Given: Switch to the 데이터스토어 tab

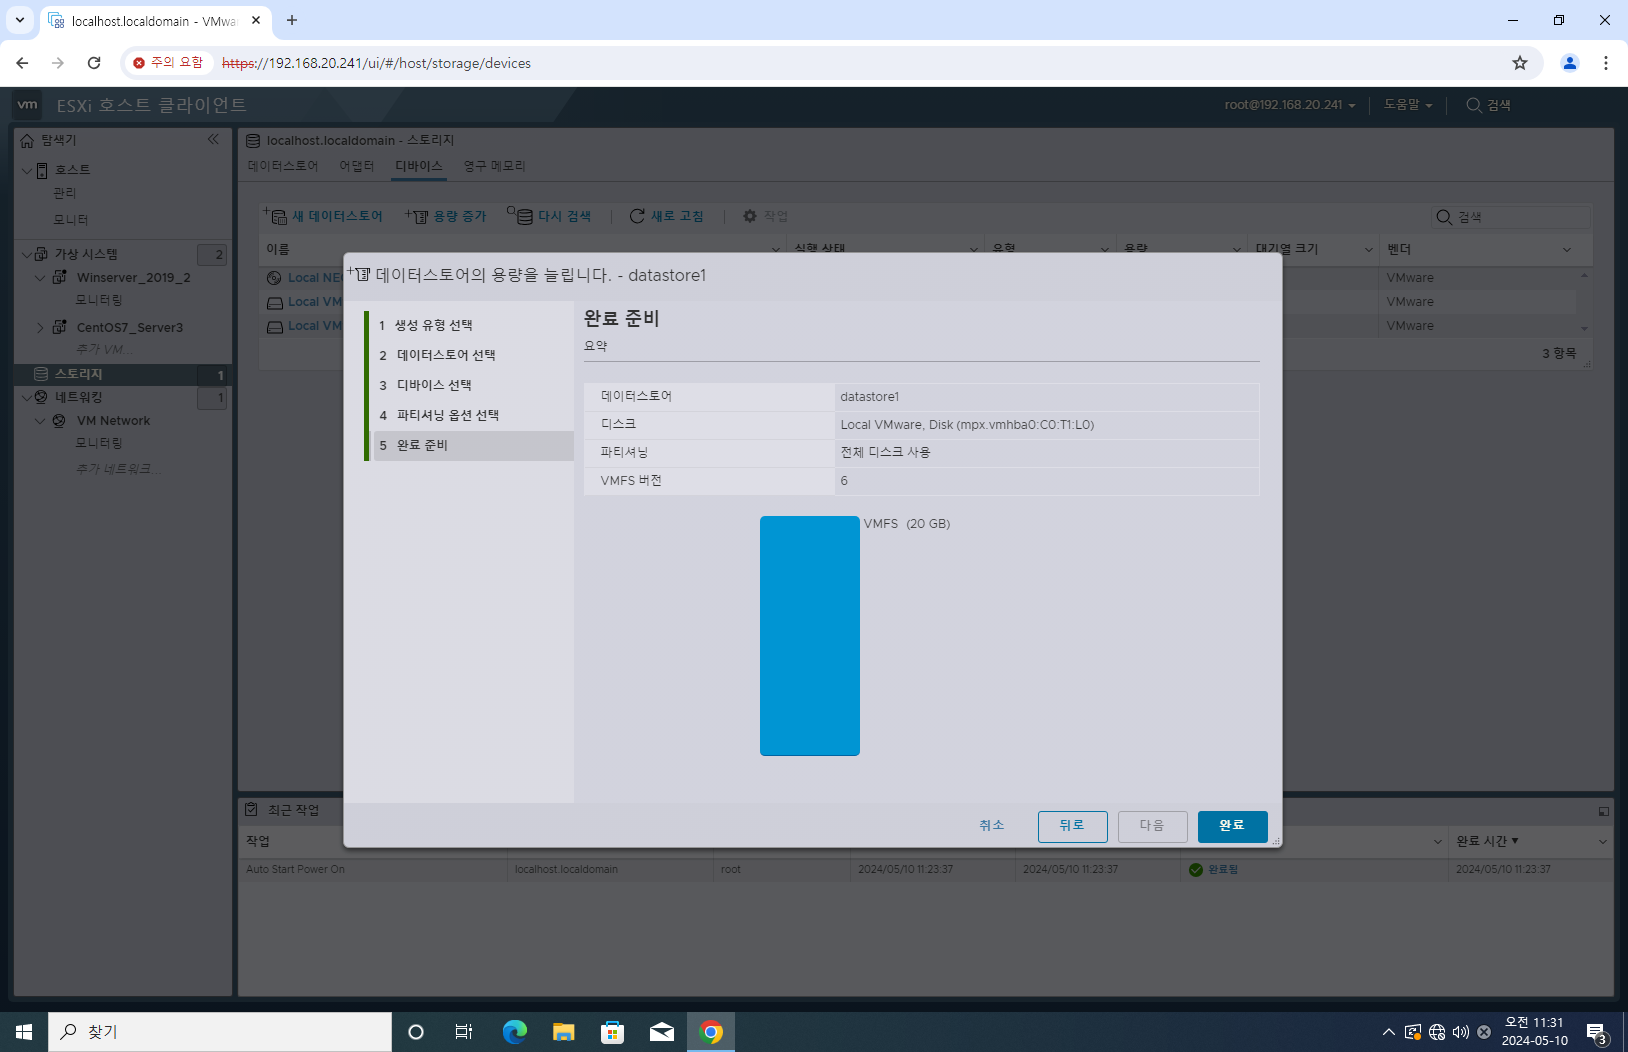Looking at the screenshot, I should [x=283, y=166].
